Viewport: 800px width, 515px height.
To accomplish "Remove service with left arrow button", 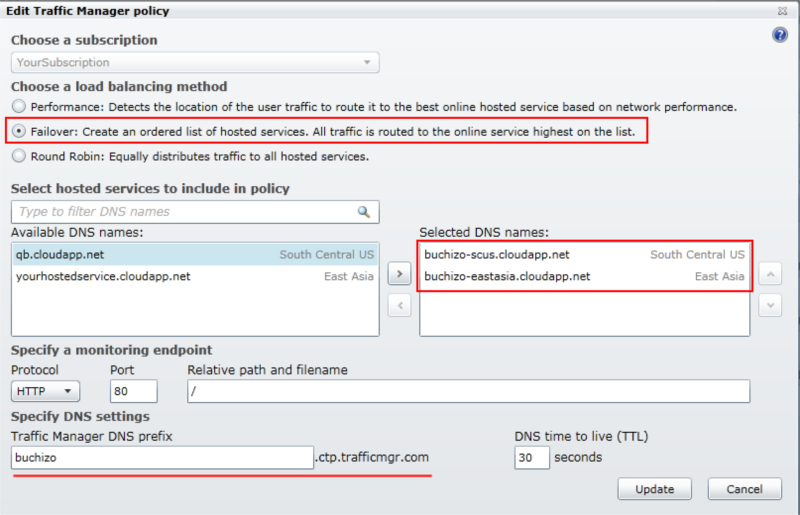I will click(399, 306).
